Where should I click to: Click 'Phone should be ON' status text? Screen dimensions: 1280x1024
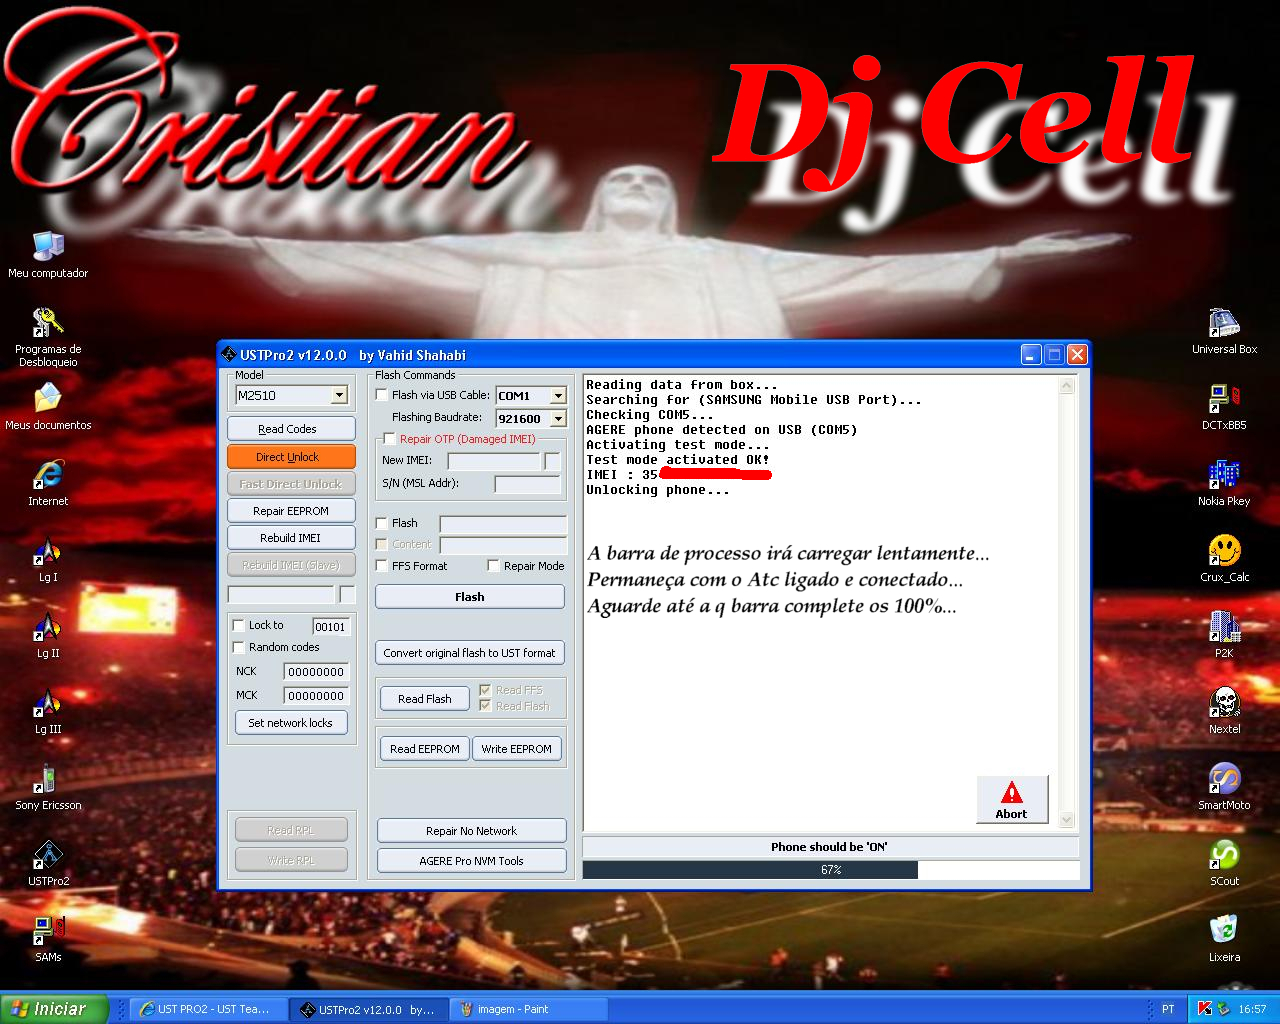point(829,847)
